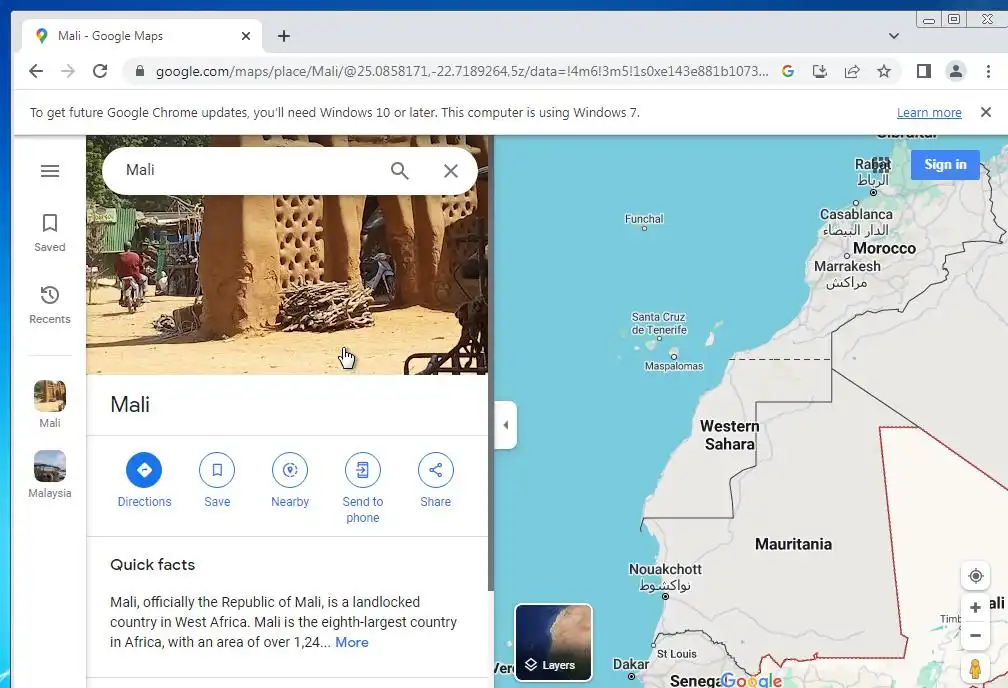
Task: Select the Malaysia recent place thumbnail
Action: (50, 475)
